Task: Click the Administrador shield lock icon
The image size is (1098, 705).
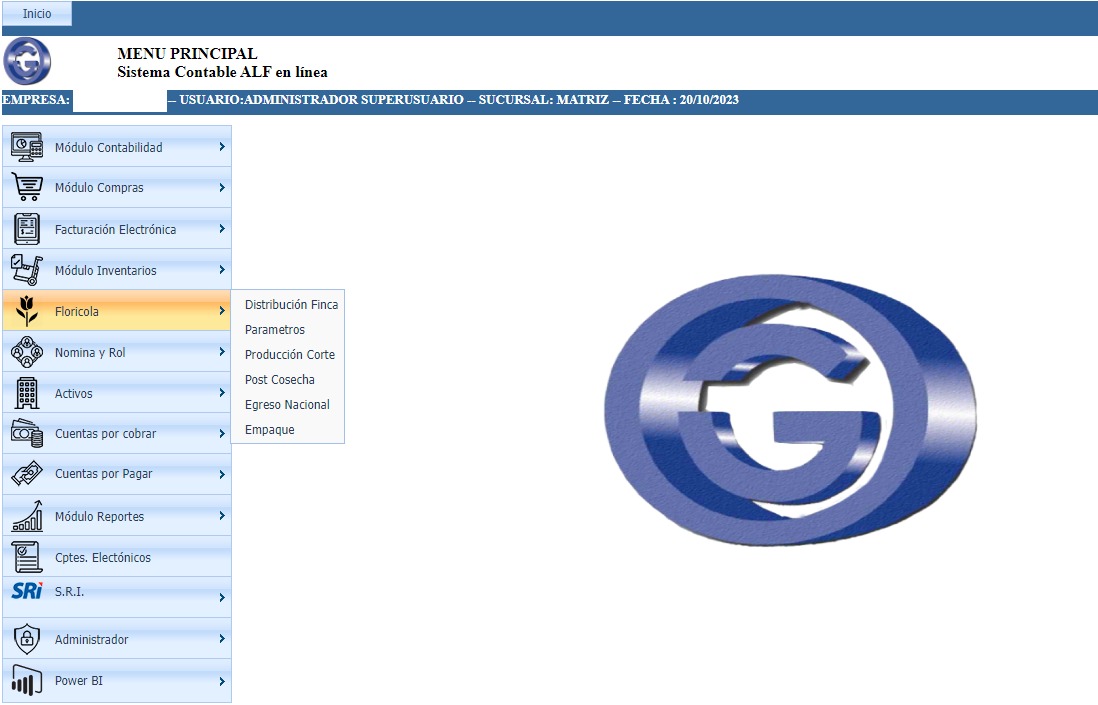Action: [27, 639]
